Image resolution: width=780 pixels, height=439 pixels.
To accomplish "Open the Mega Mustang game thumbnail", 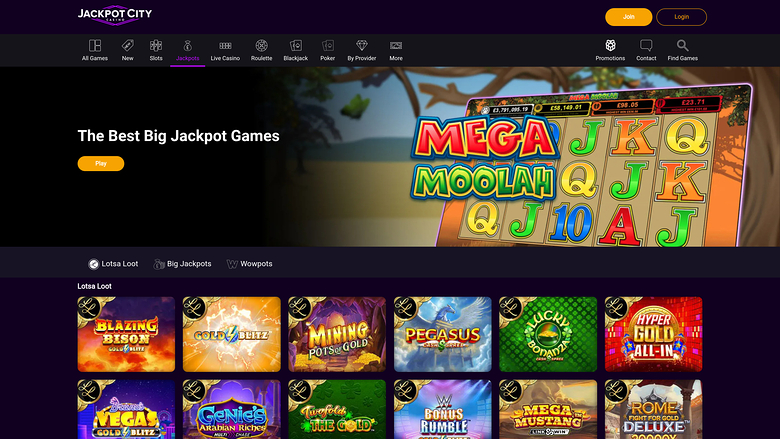I will 548,410.
